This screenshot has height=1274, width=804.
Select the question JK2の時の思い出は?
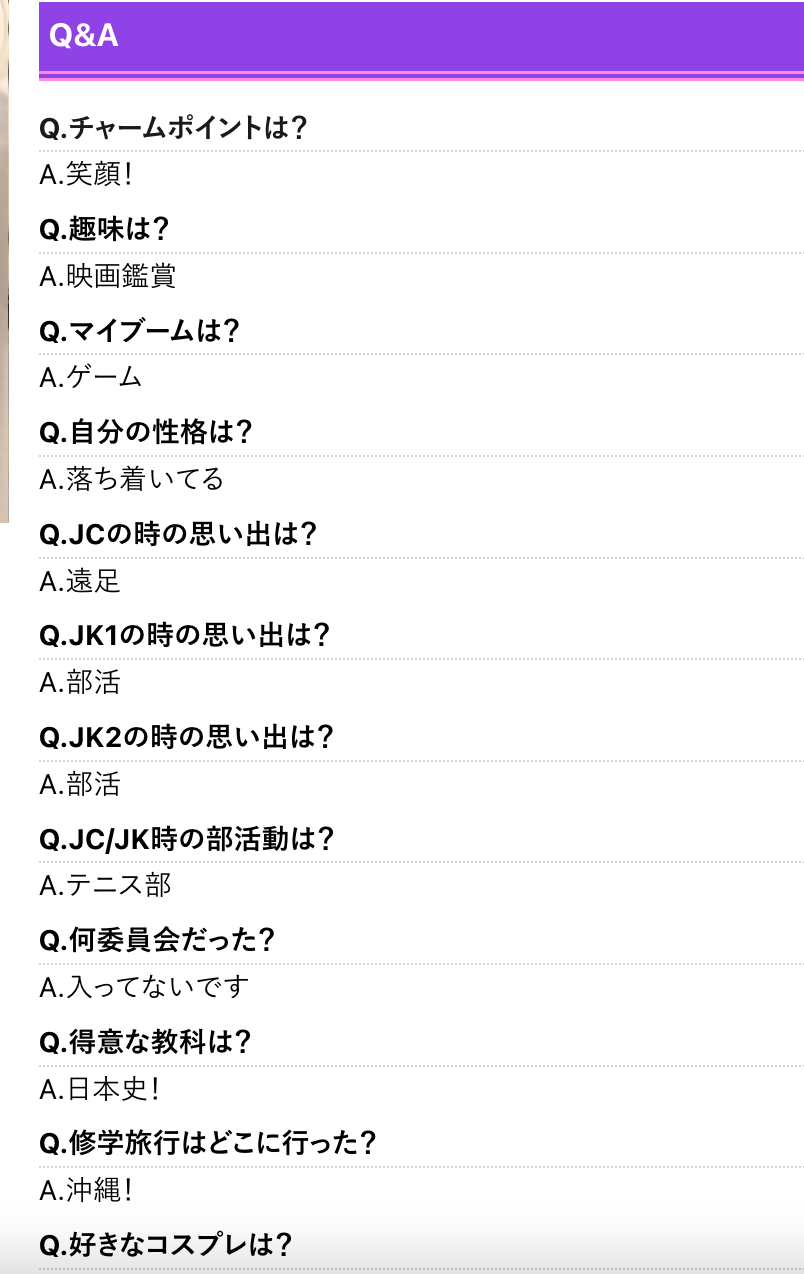click(186, 737)
